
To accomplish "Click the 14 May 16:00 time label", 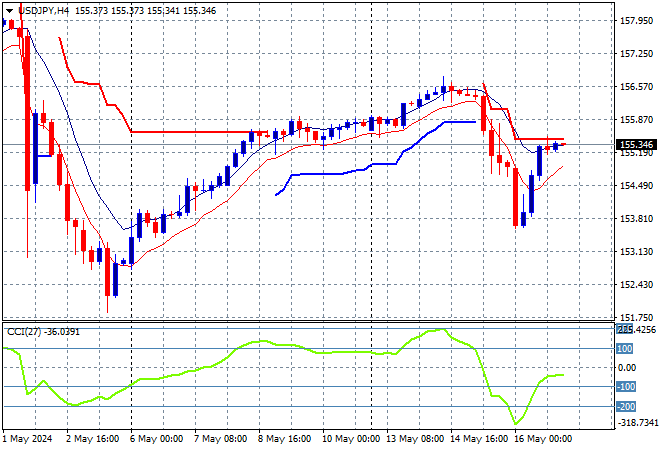I will coord(479,439).
